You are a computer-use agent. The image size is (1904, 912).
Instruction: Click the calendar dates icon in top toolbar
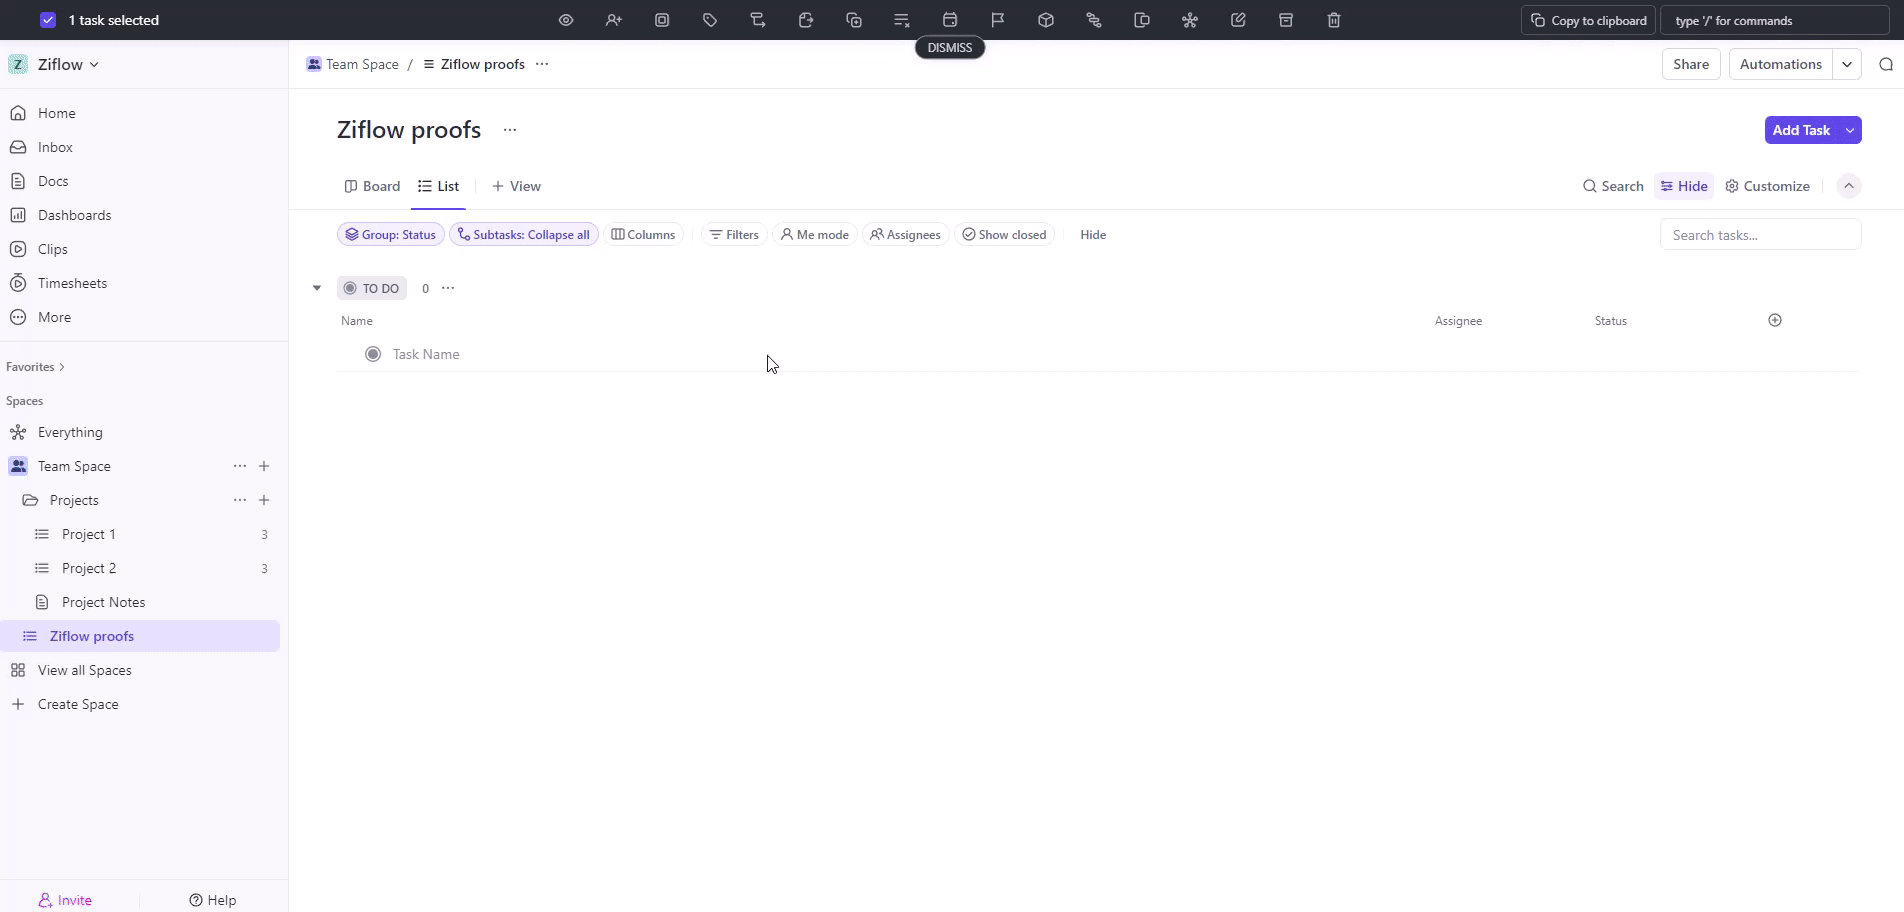[950, 20]
